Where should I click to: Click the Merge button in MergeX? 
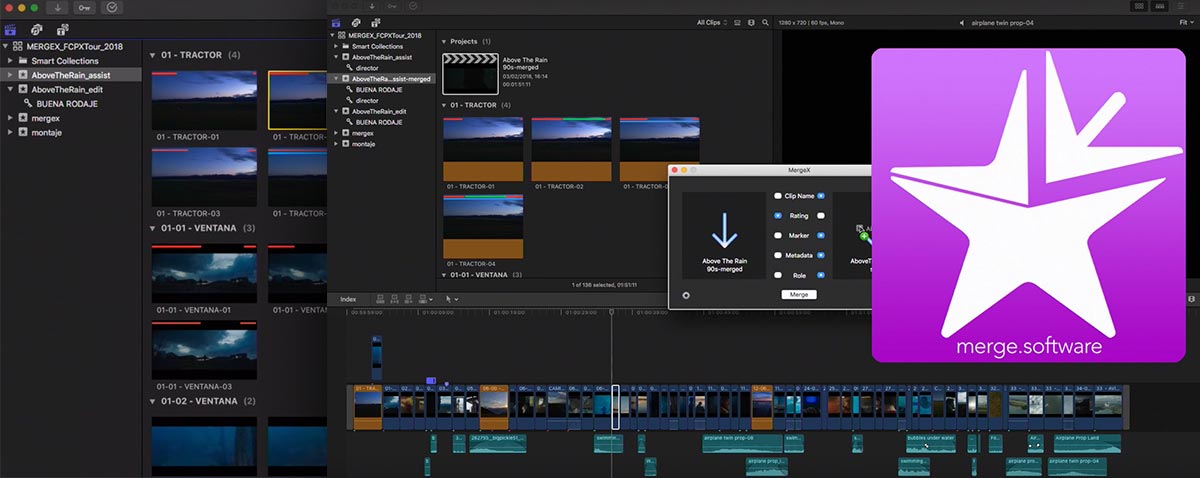[x=799, y=294]
